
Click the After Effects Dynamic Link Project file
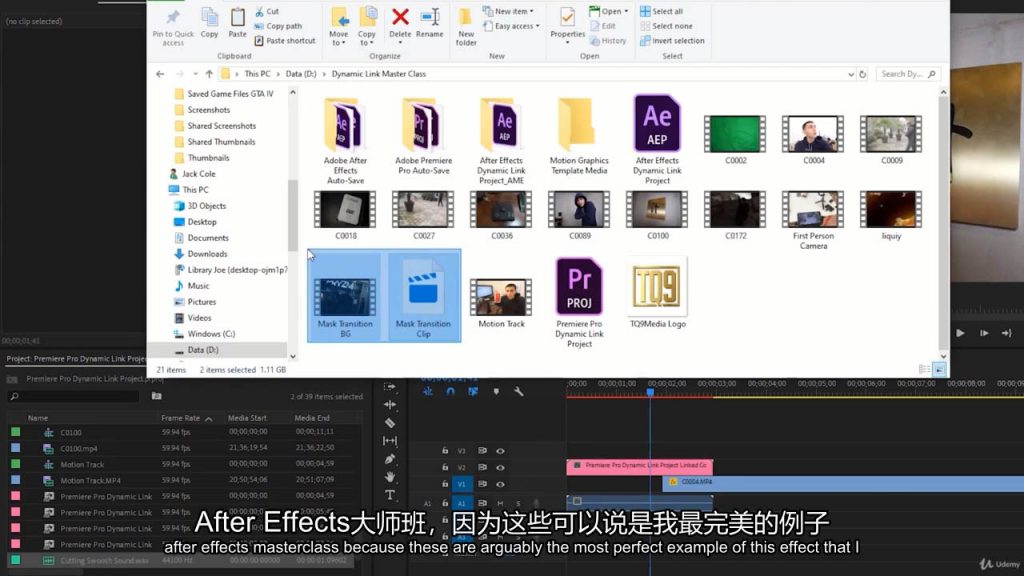click(x=657, y=139)
